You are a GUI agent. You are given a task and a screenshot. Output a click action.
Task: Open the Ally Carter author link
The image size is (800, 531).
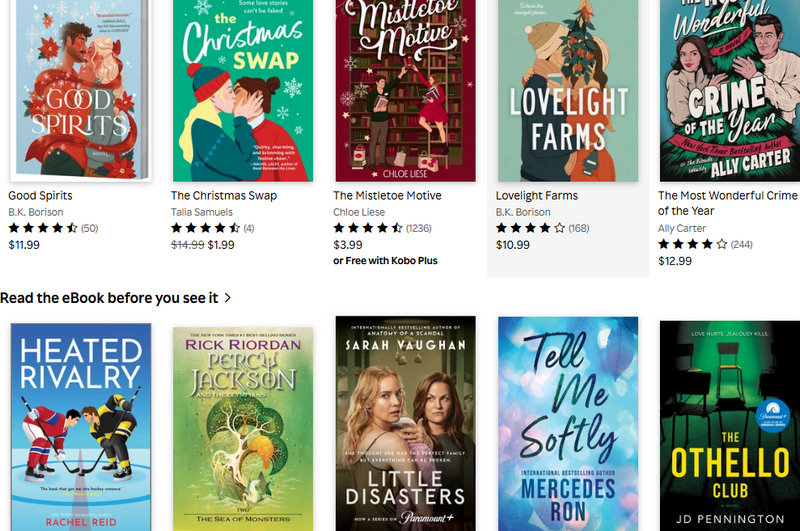click(682, 228)
